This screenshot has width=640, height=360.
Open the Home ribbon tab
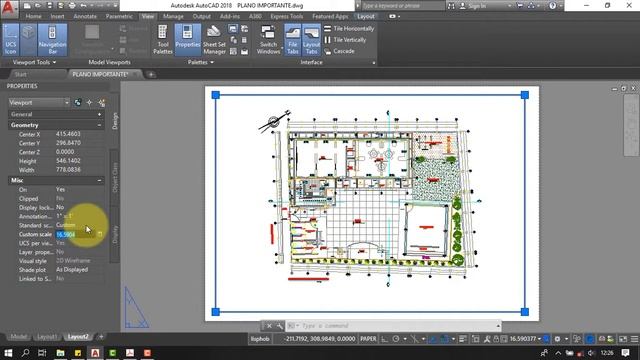point(33,17)
